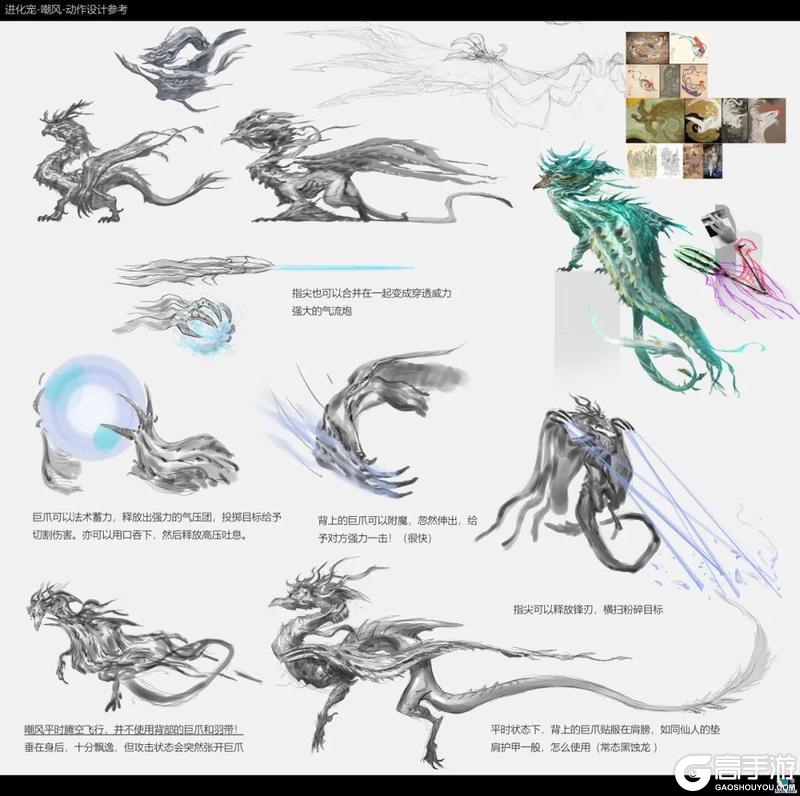The height and width of the screenshot is (796, 800).
Task: Open the top-left brown reference painting thumbnail
Action: [646, 46]
